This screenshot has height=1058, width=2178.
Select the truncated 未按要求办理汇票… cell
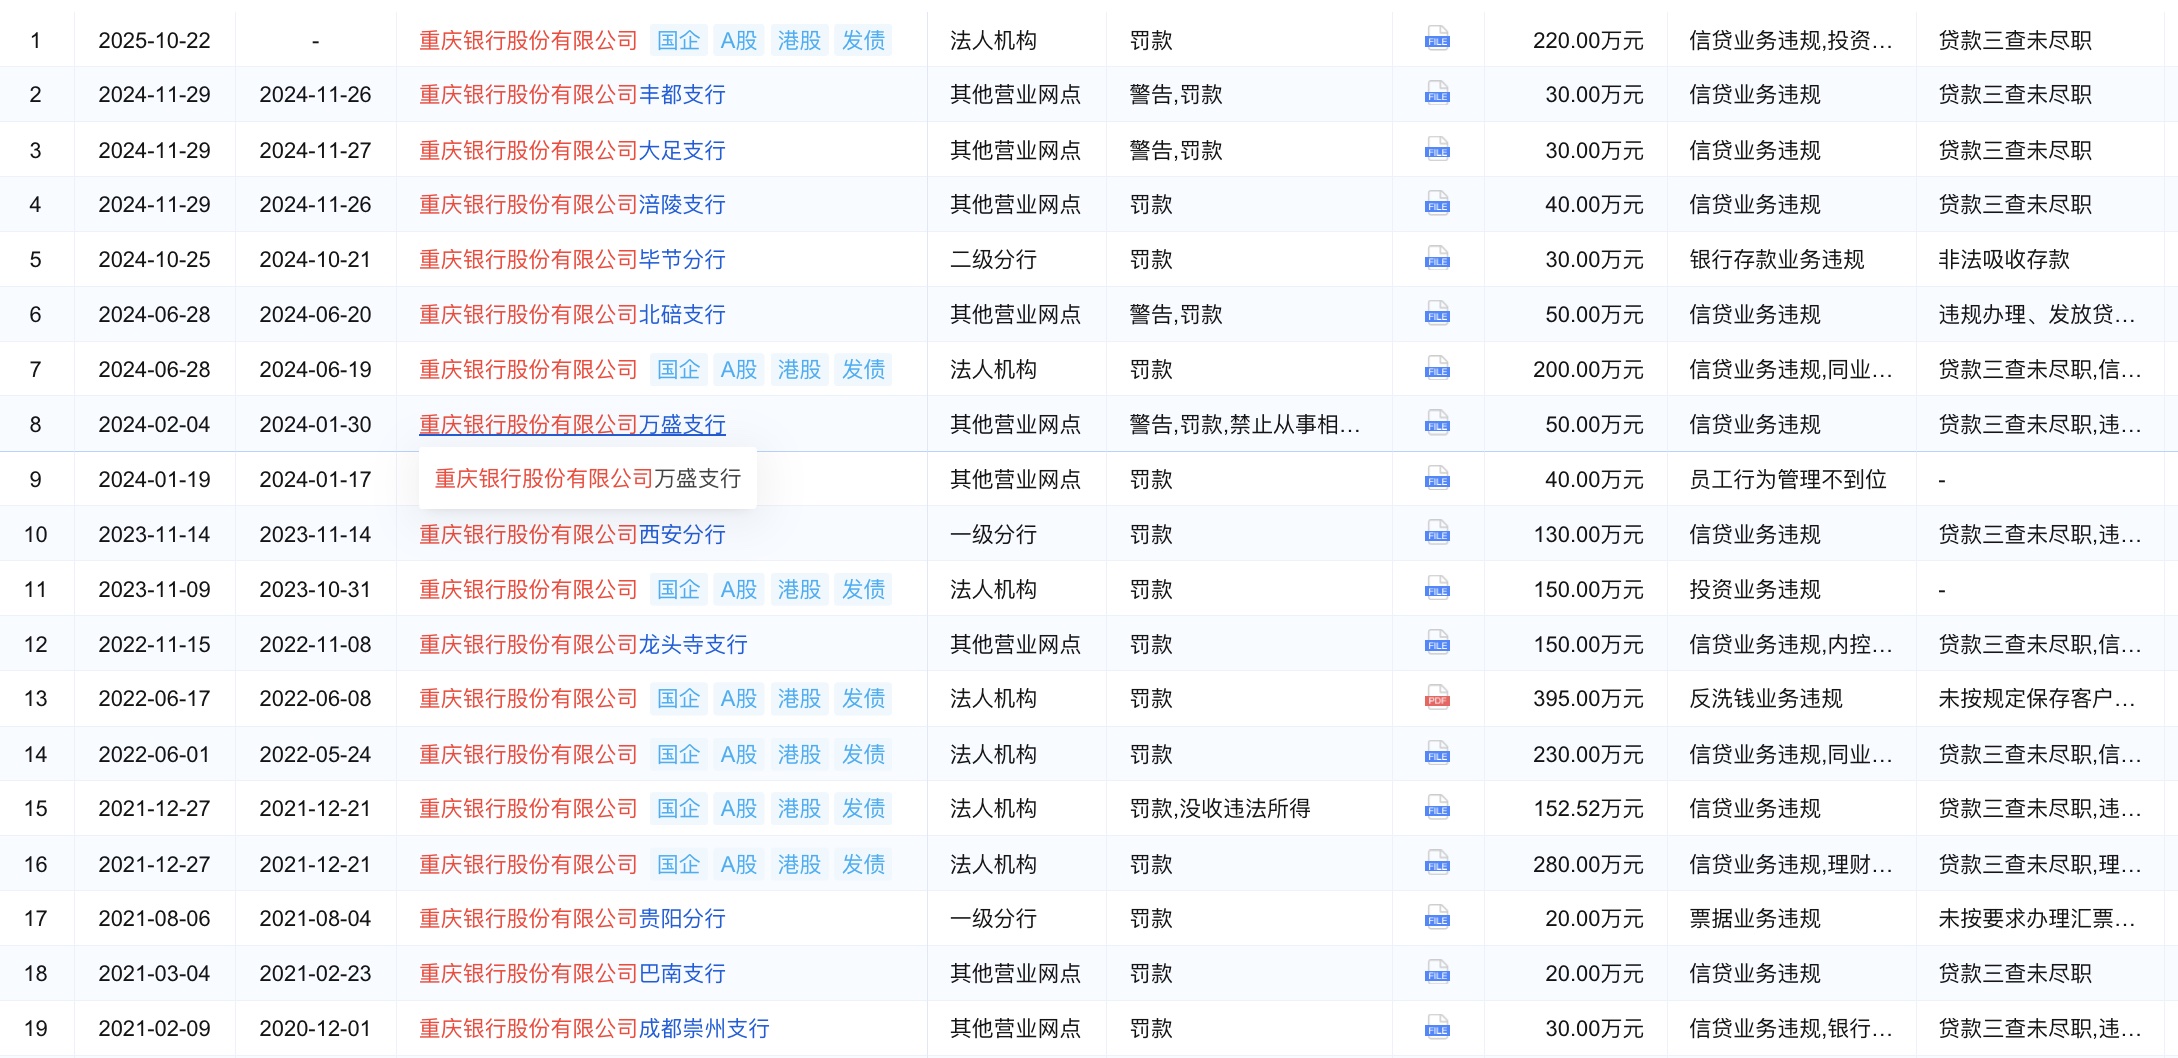pos(2037,918)
